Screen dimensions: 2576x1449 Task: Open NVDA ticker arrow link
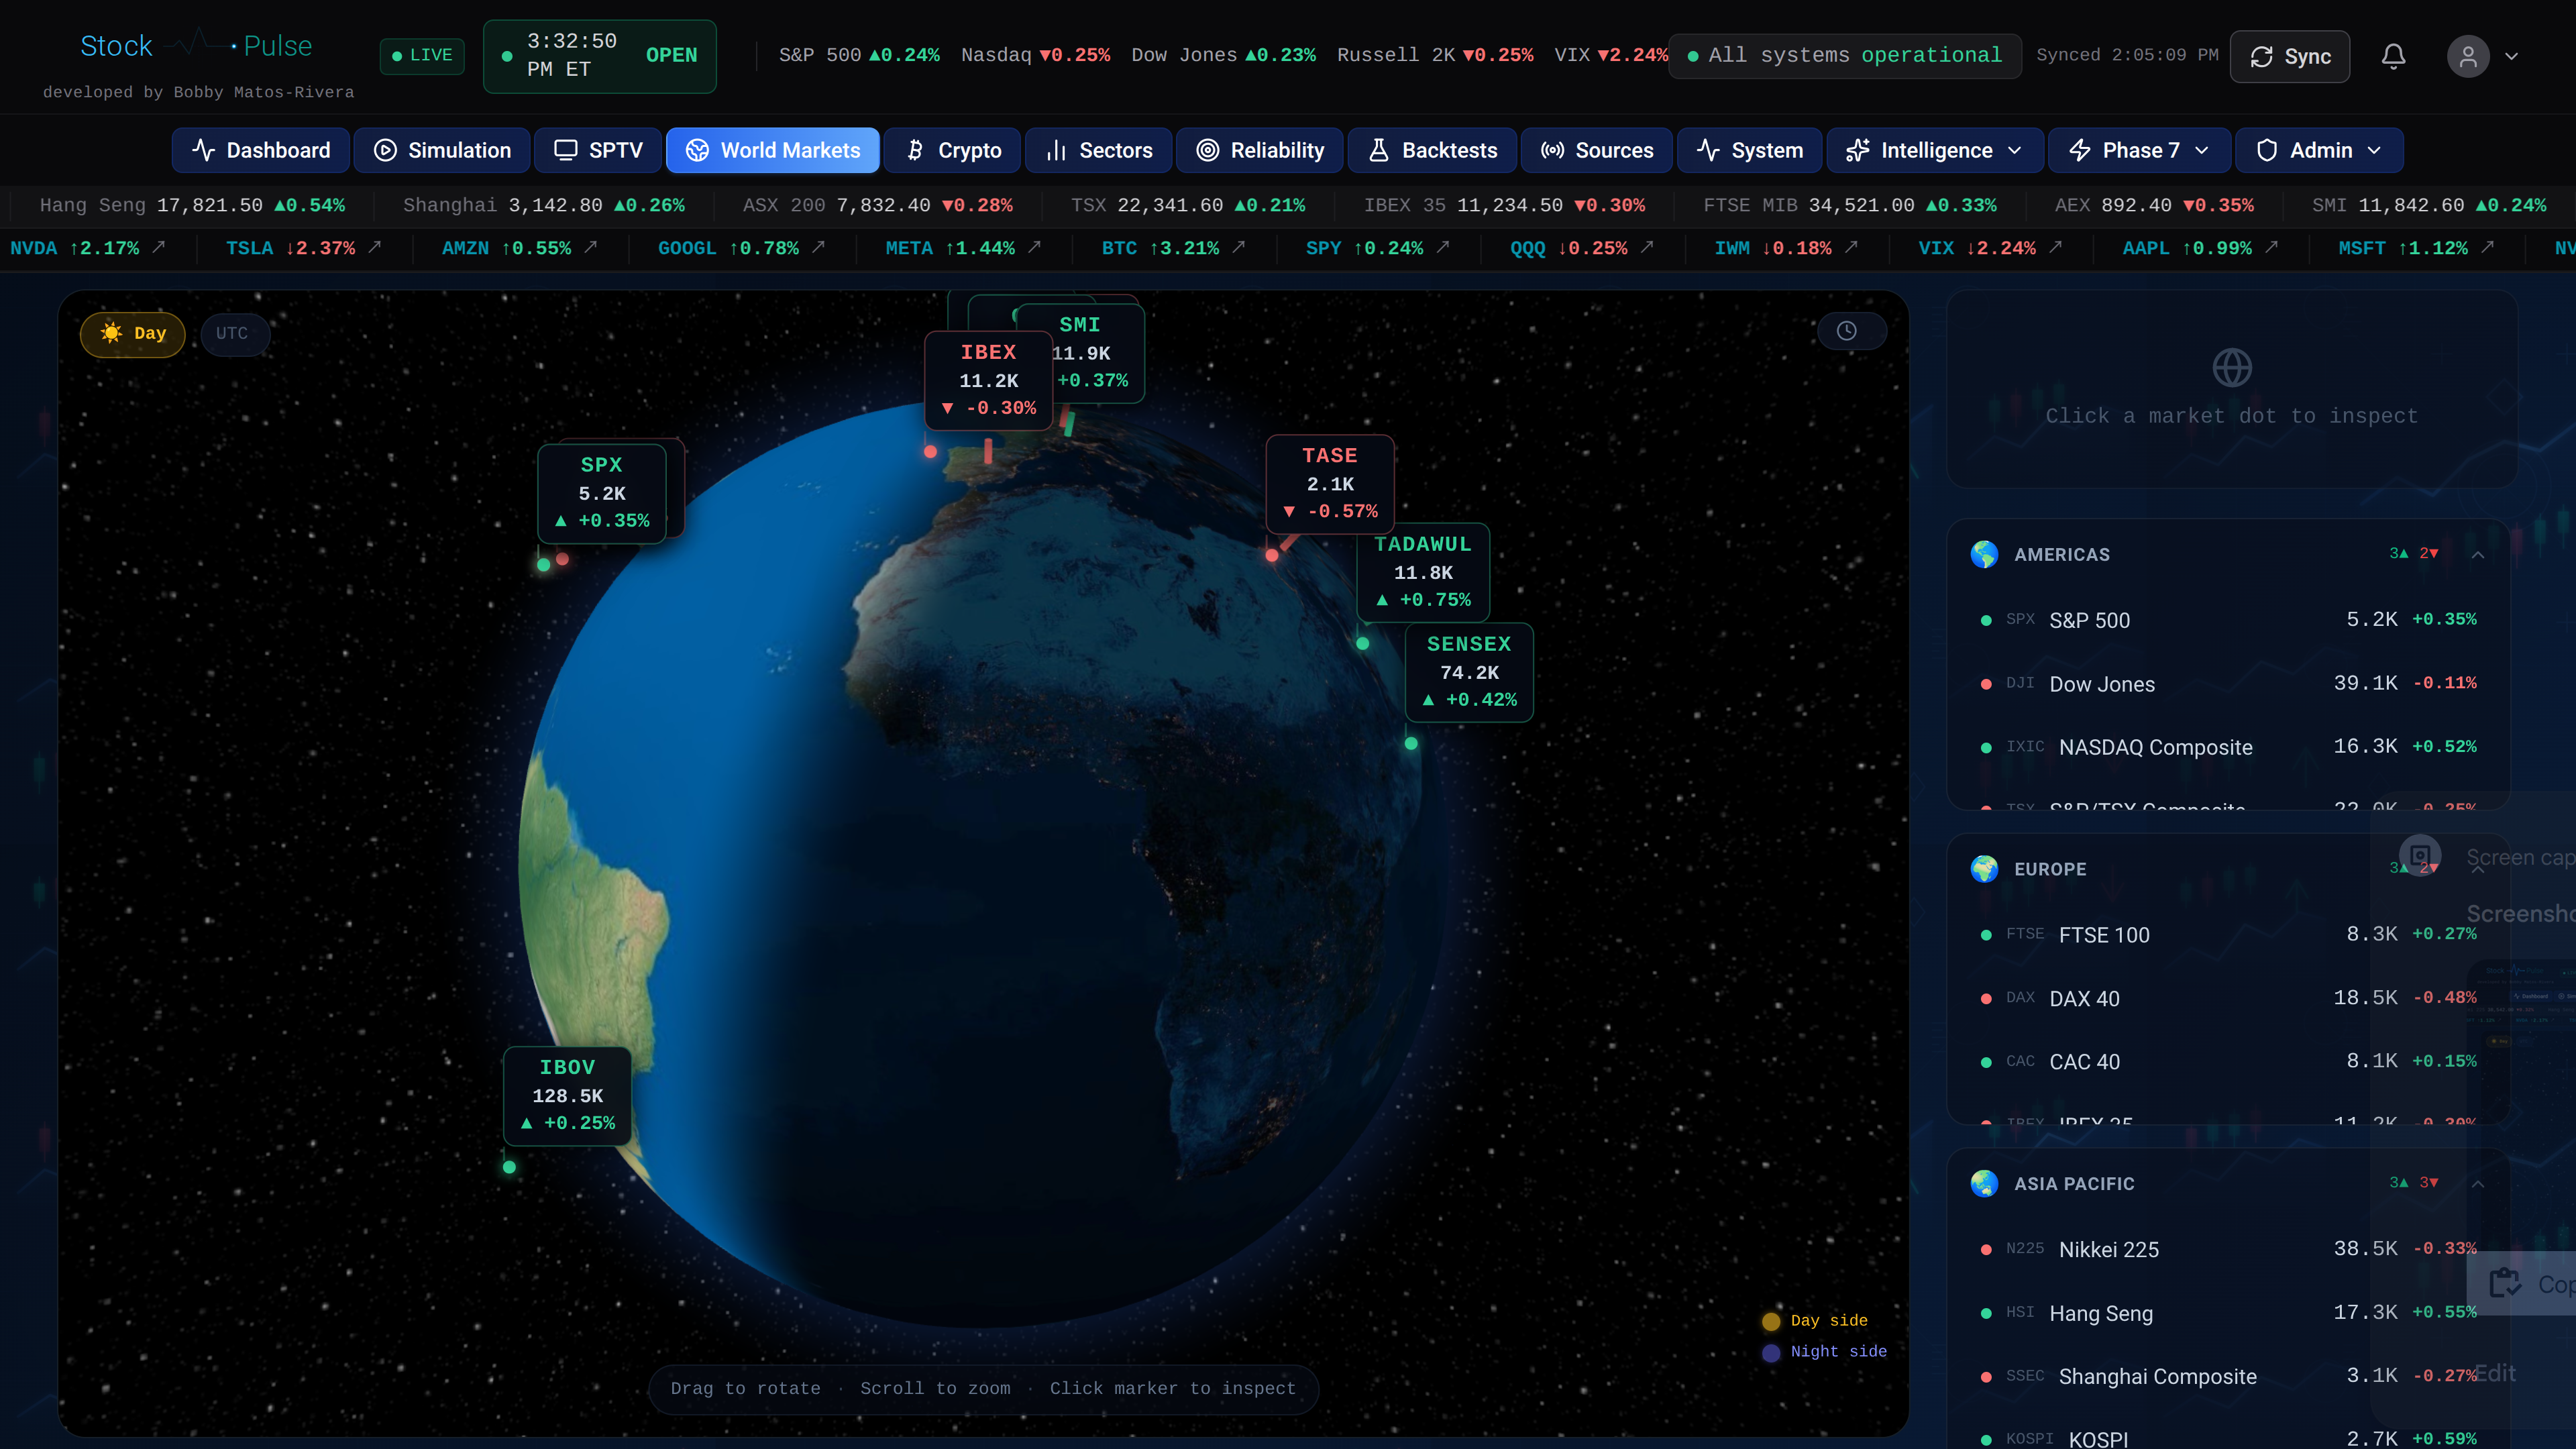click(159, 247)
